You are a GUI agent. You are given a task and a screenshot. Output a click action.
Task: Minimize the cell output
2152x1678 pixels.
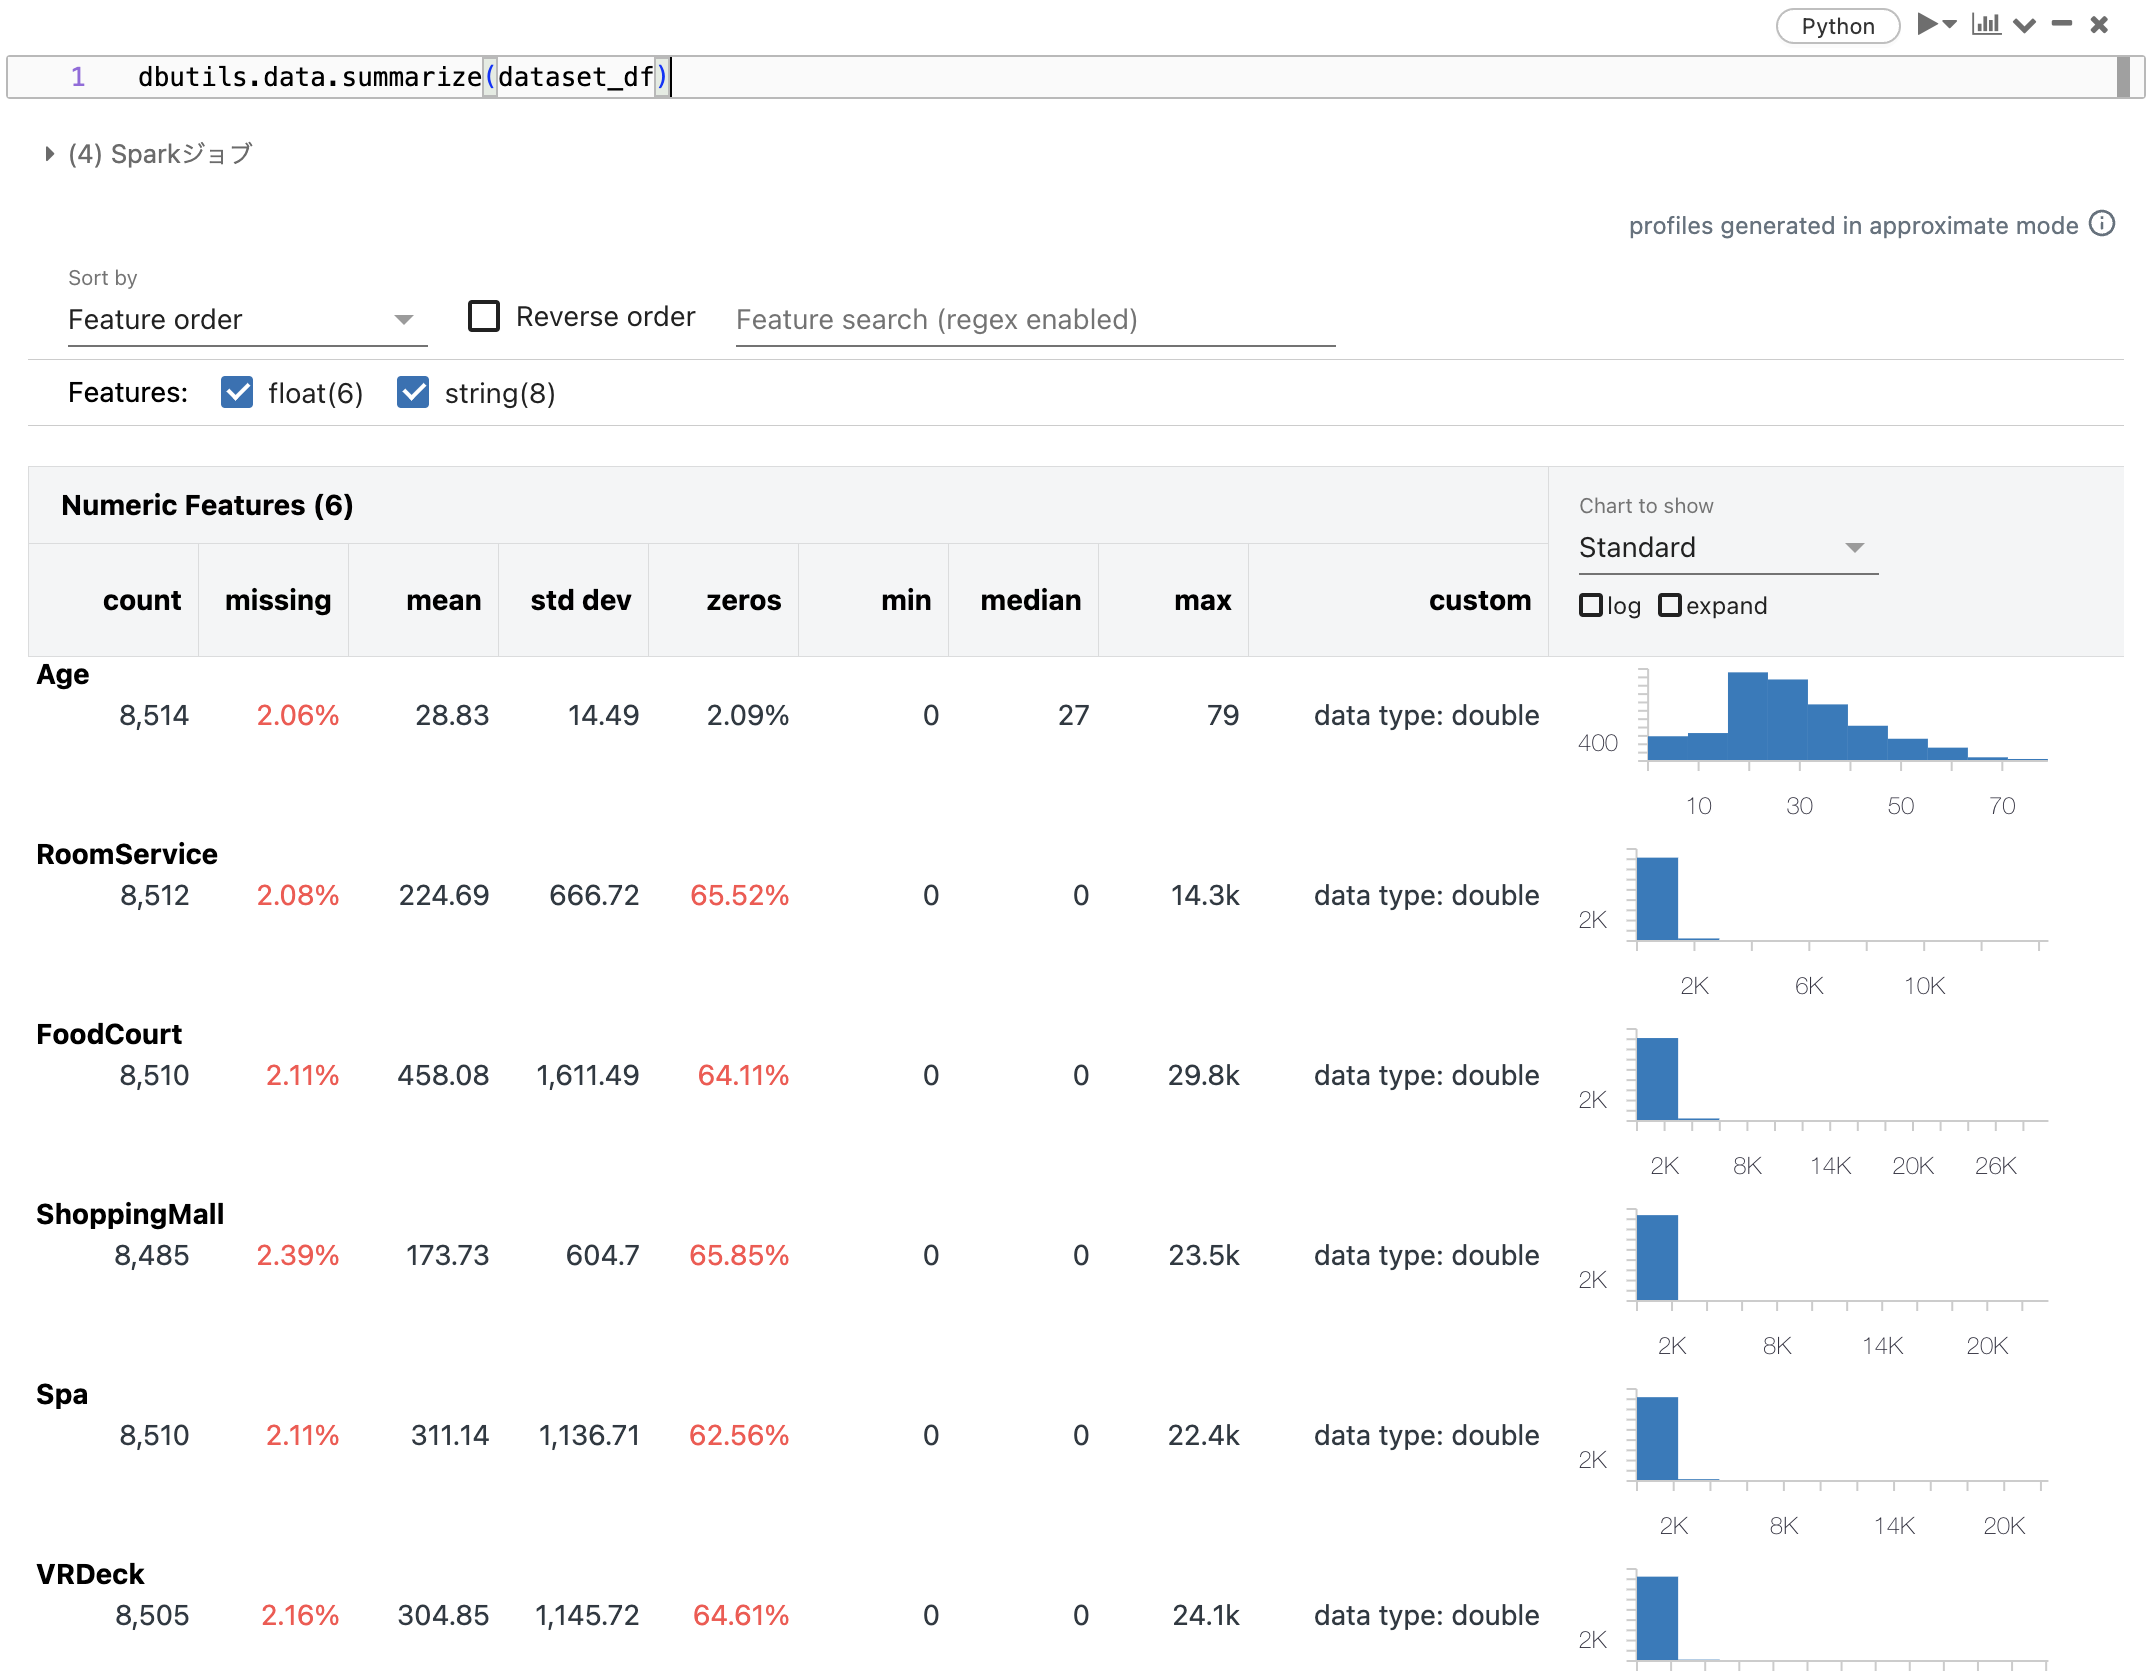(2060, 25)
